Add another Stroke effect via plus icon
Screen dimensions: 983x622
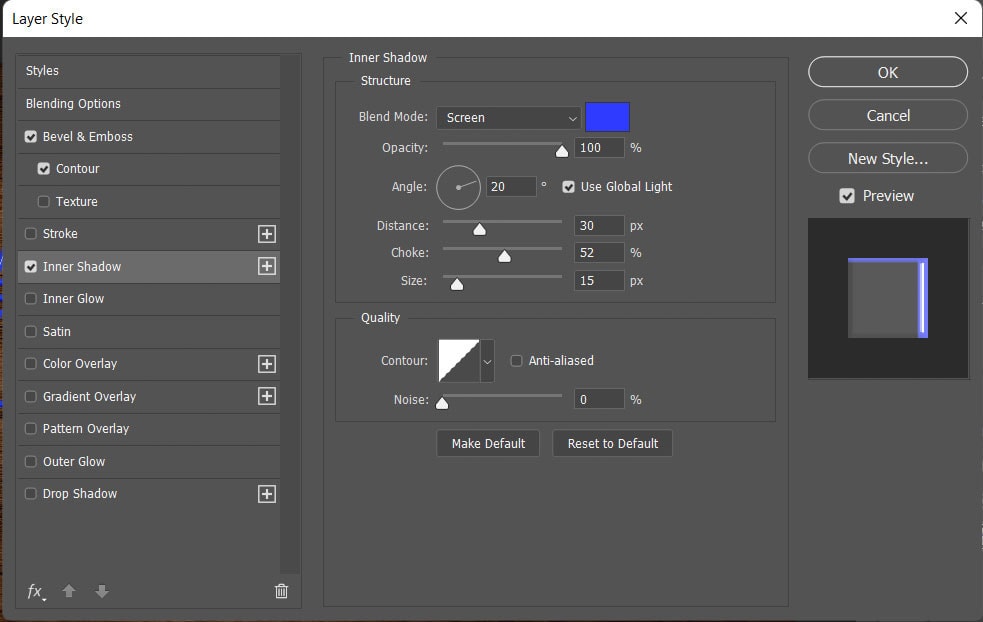coord(266,234)
